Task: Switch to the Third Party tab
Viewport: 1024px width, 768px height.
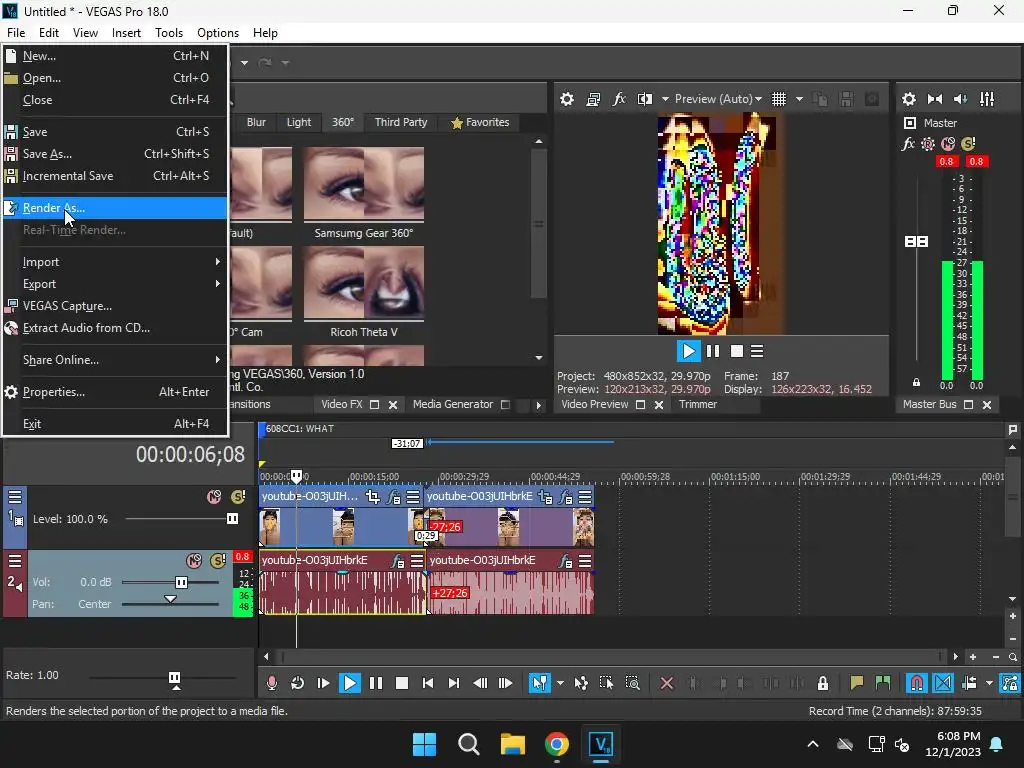Action: pos(400,122)
